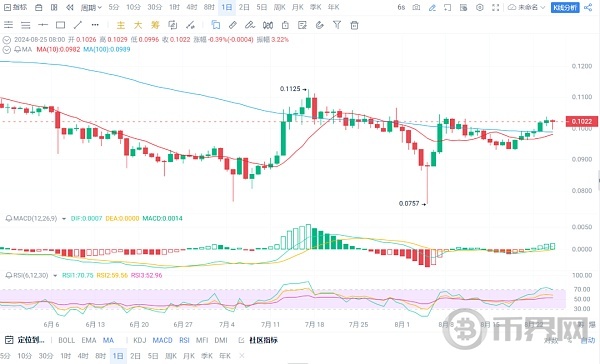Click the magnet snap icon
Viewport: 600px width, 364px height.
pyautogui.click(x=268, y=25)
